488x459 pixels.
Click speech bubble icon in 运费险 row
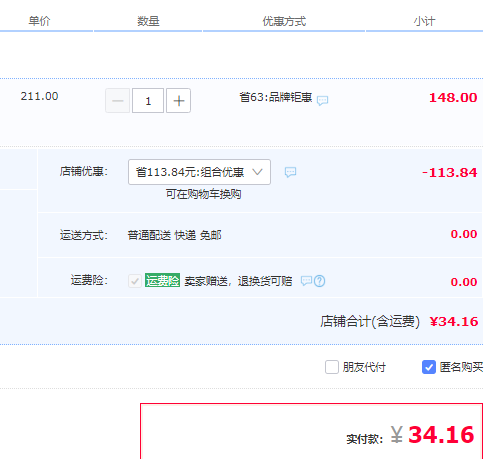[306, 281]
